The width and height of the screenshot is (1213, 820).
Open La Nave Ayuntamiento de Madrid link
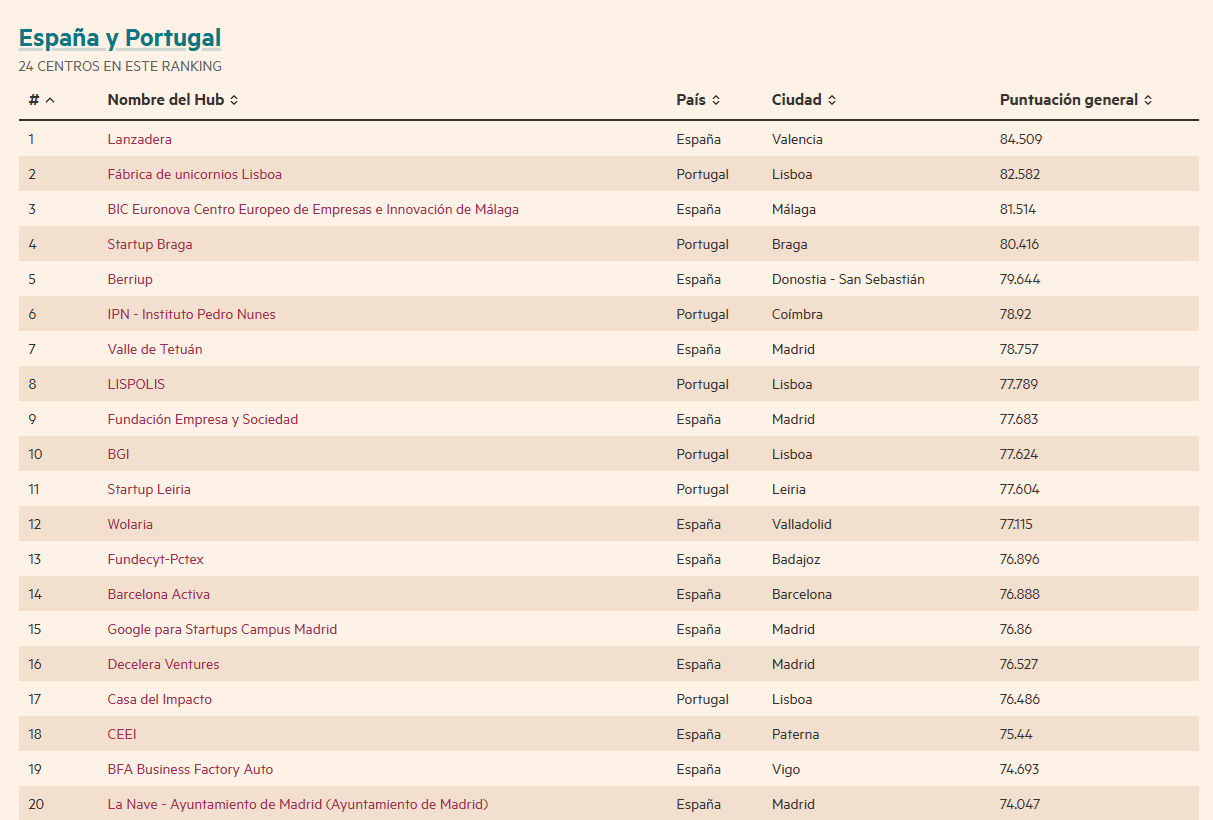point(297,804)
